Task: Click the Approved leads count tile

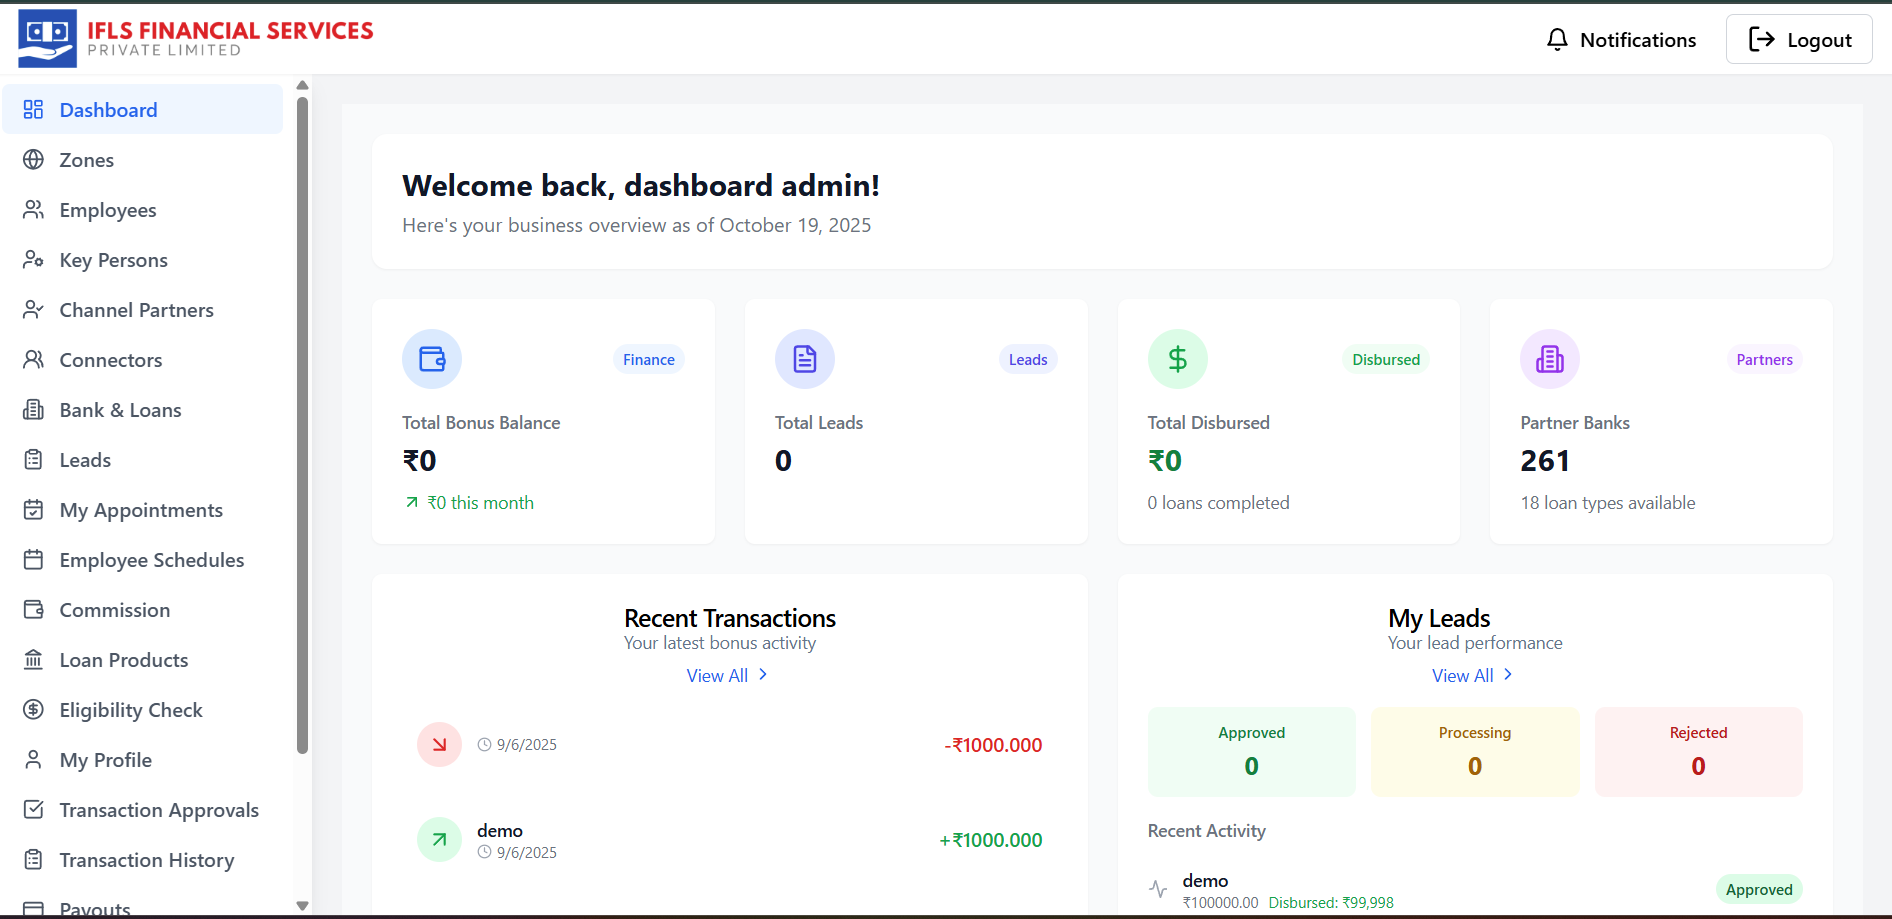Action: (x=1251, y=752)
